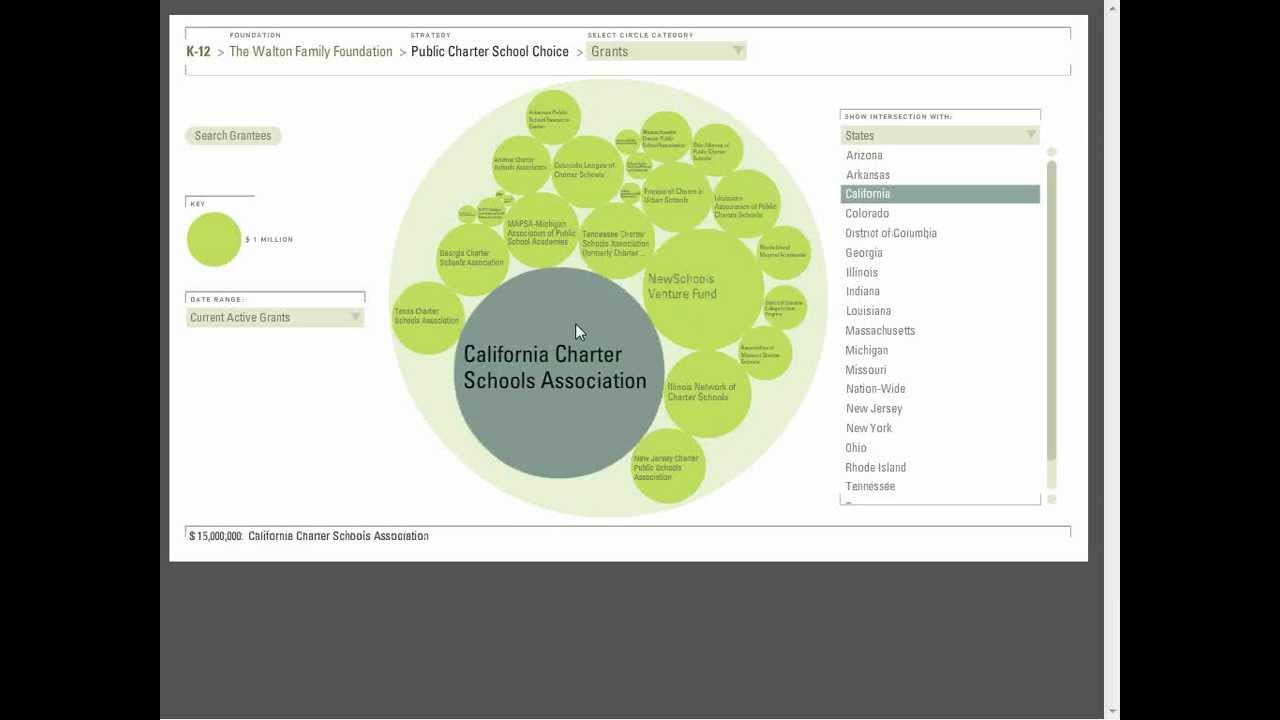1280x720 pixels.
Task: Select Illinois in the states list
Action: (x=862, y=272)
